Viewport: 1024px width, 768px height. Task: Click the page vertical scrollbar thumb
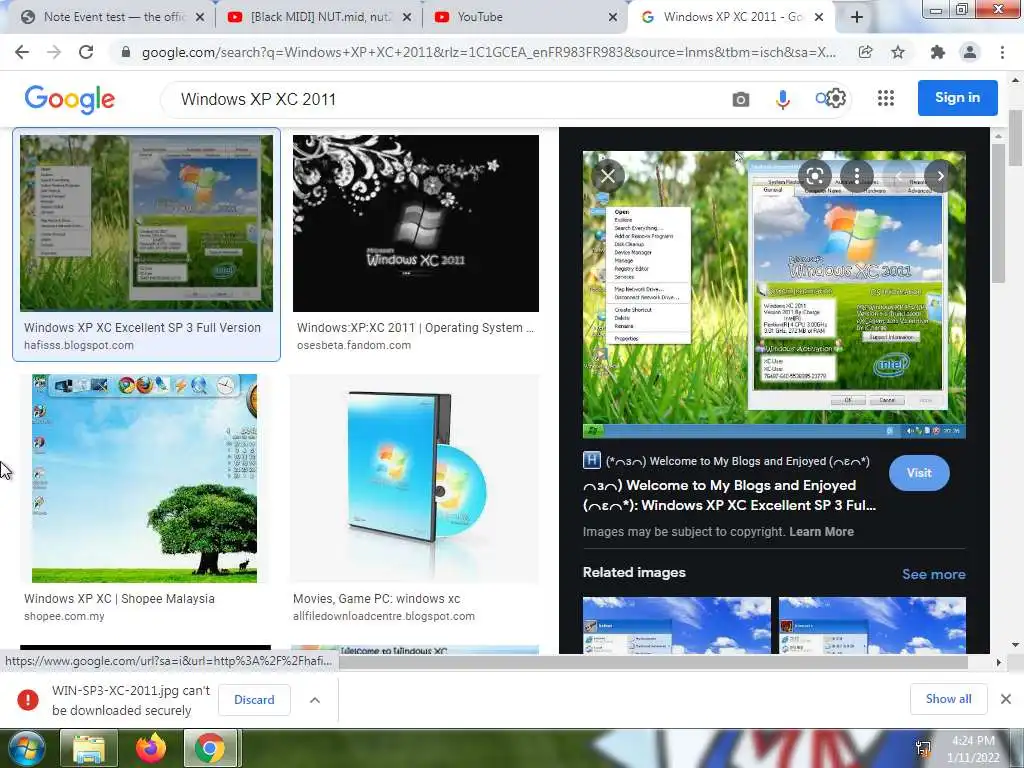click(x=1016, y=138)
